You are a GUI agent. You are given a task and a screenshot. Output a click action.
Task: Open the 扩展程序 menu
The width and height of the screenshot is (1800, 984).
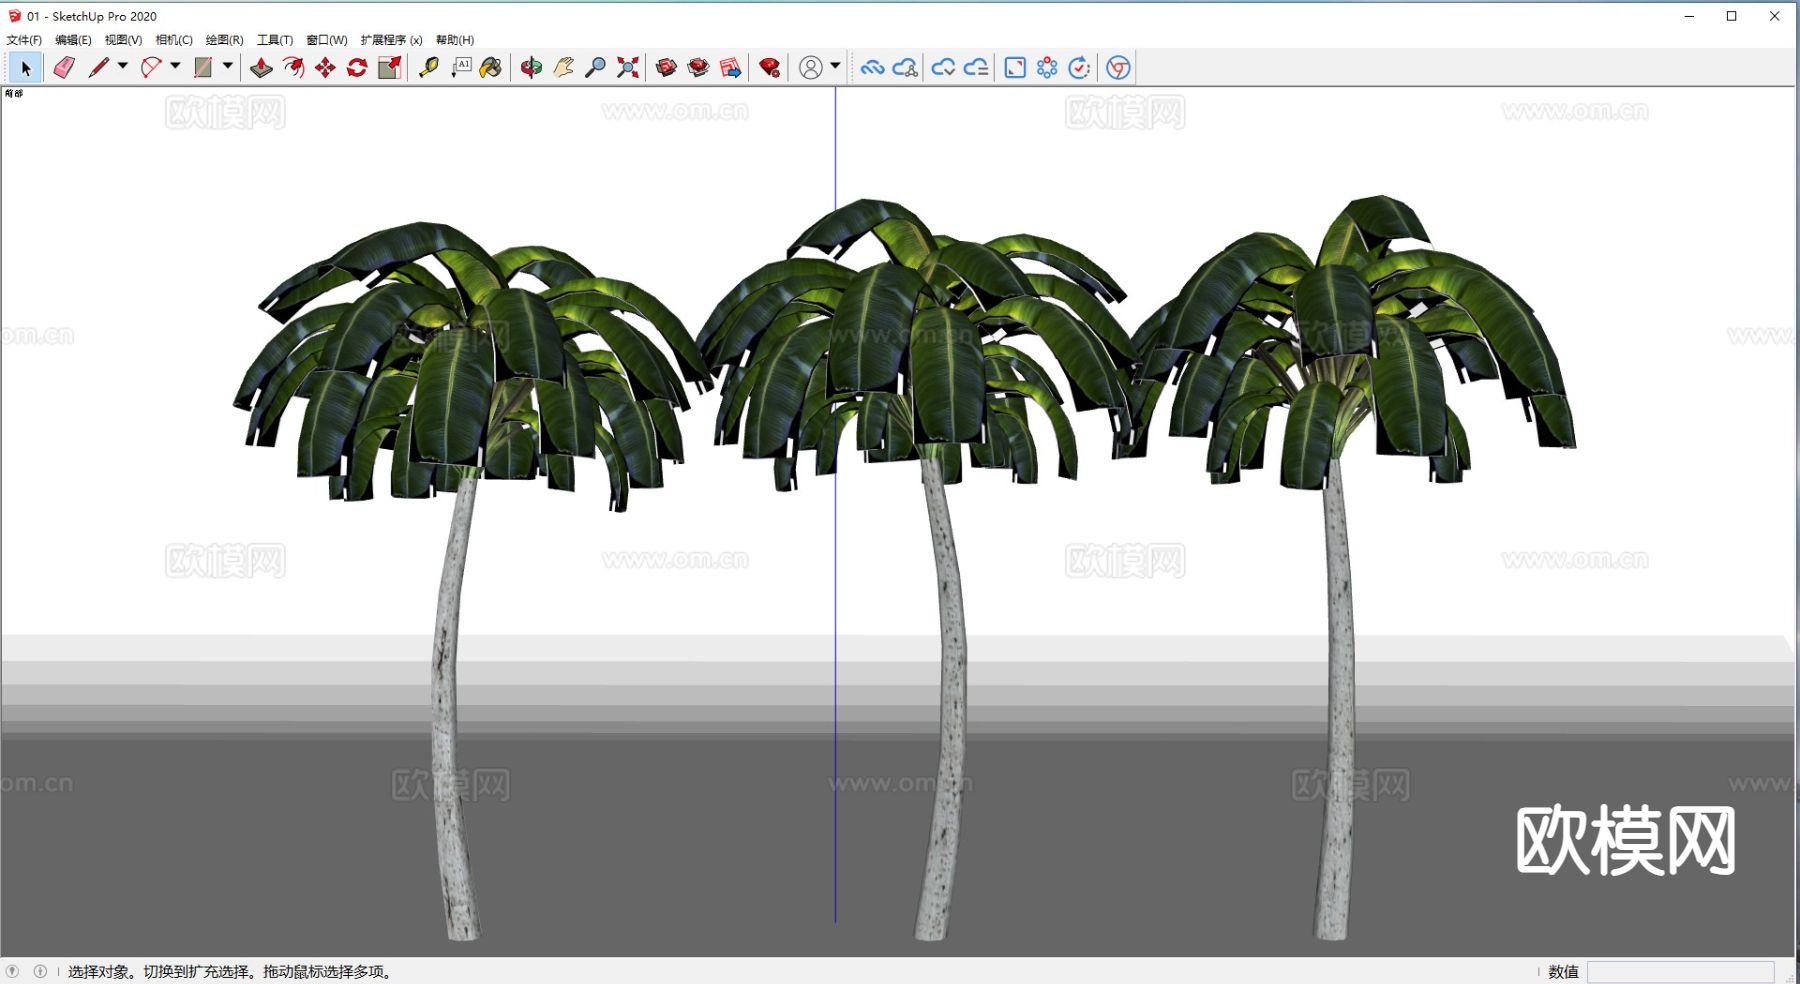click(x=391, y=40)
